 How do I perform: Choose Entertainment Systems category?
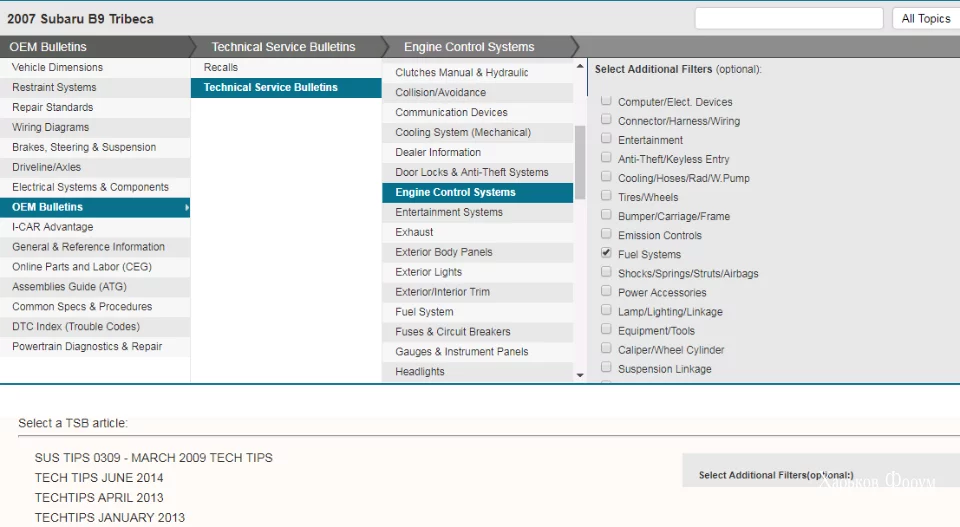click(478, 212)
